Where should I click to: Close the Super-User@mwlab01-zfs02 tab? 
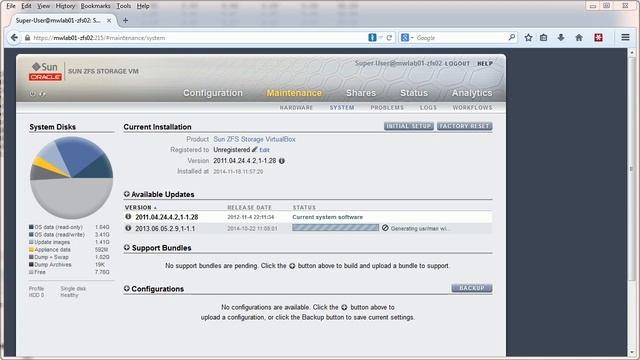pos(109,20)
